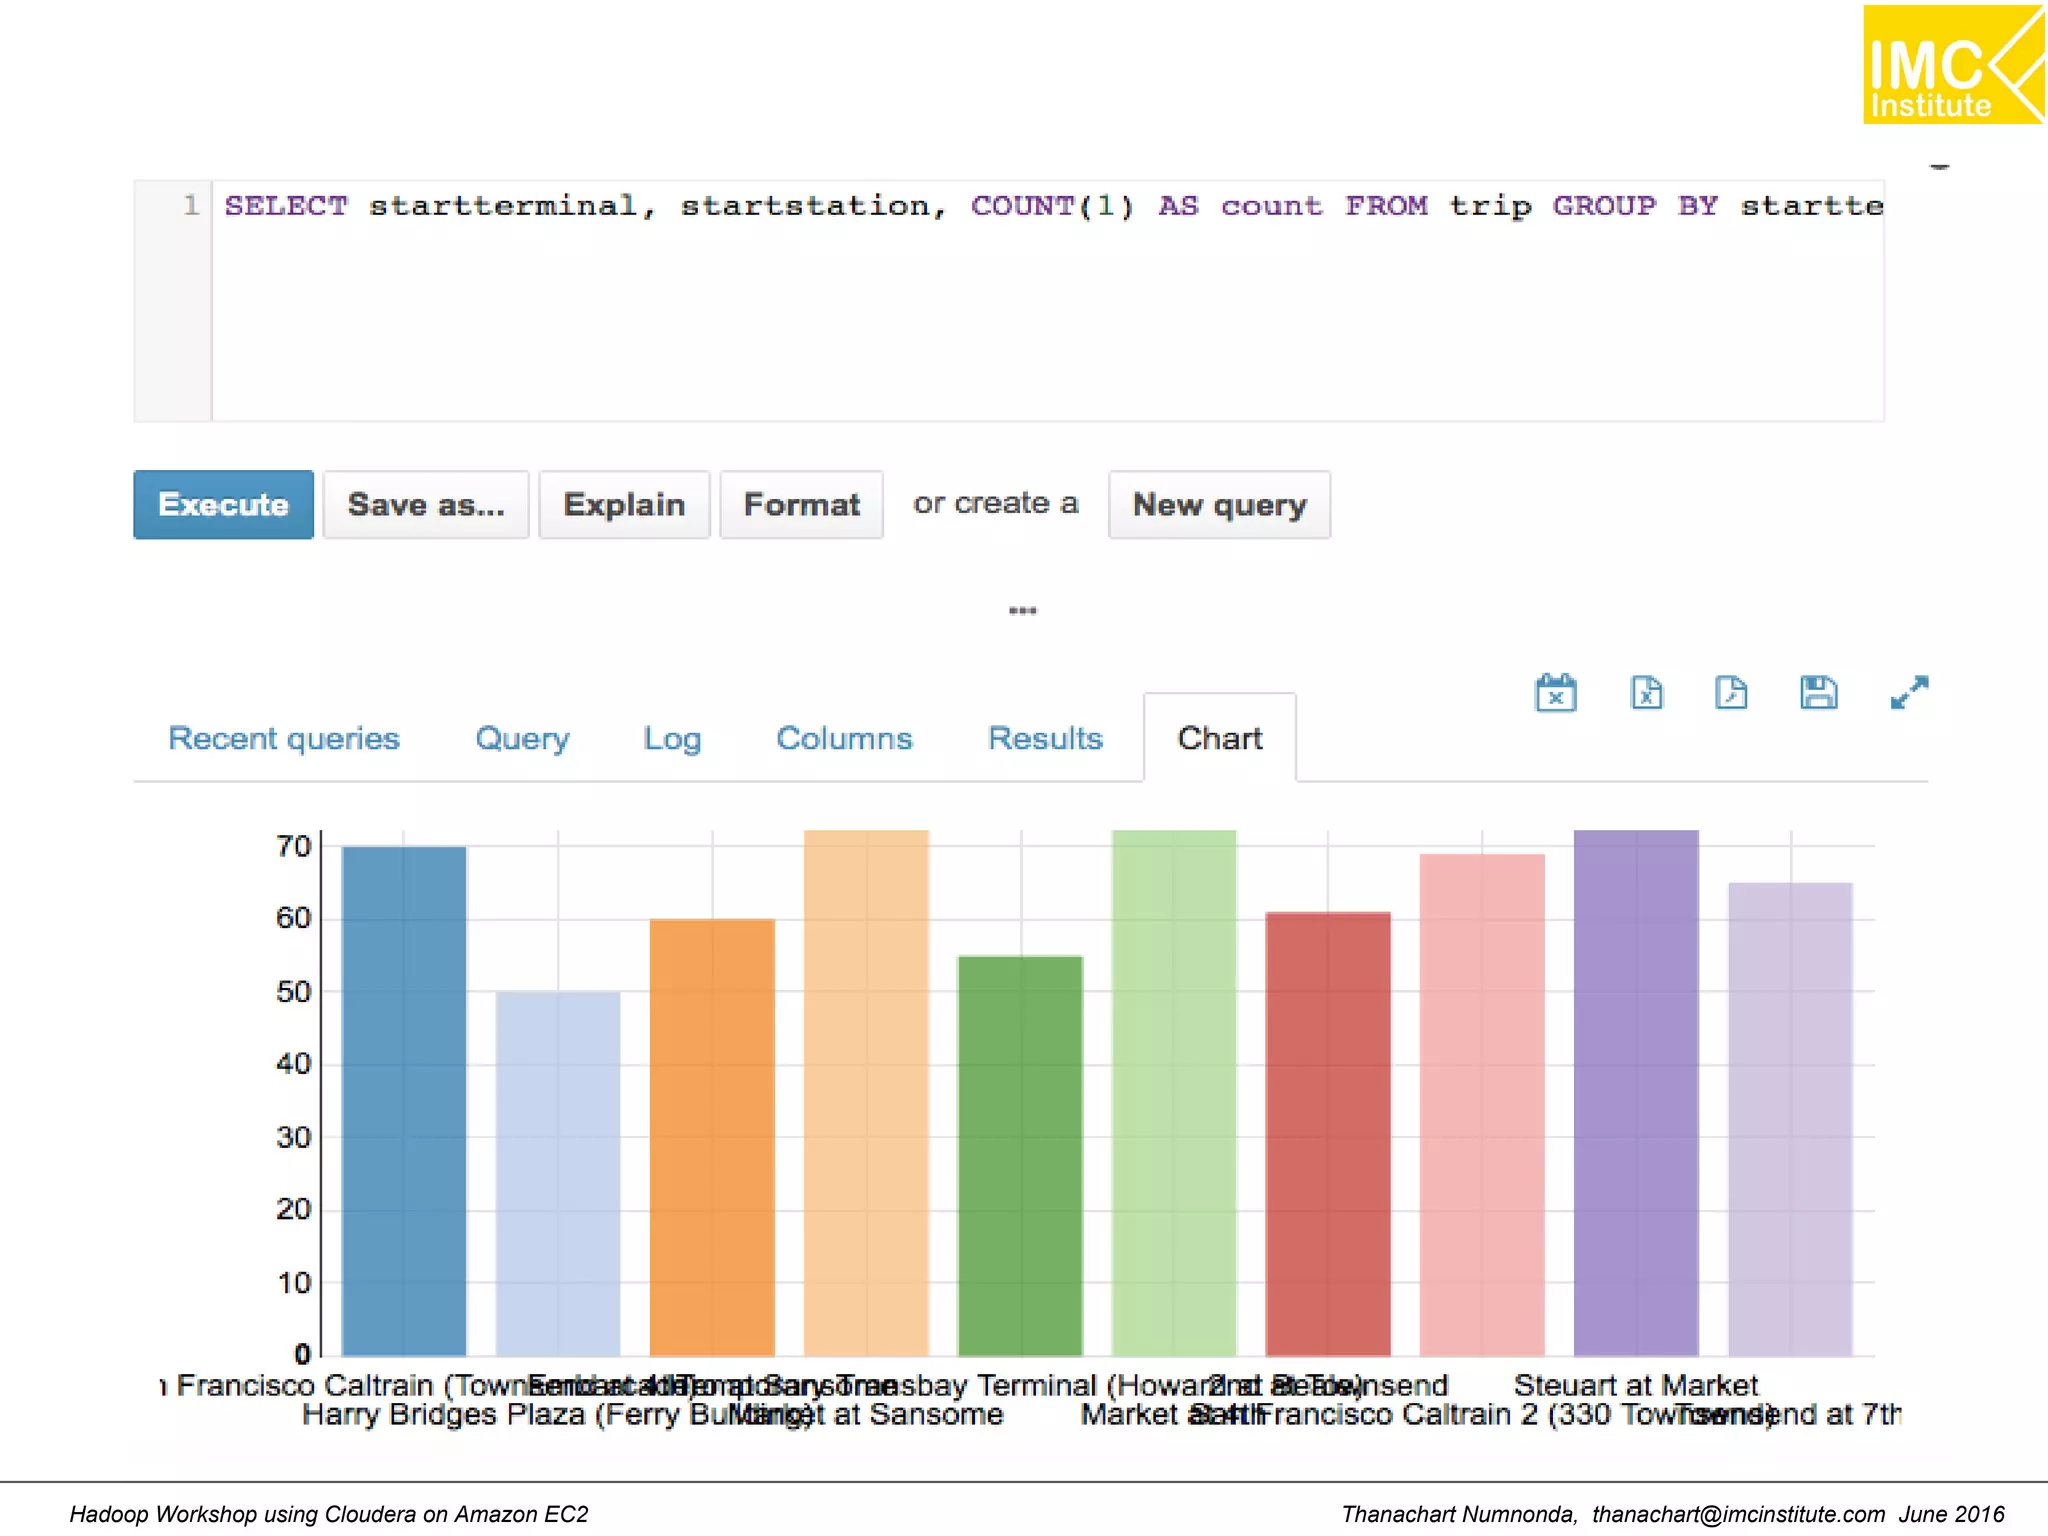Open the Results tab
This screenshot has width=2048, height=1536.
[1045, 738]
